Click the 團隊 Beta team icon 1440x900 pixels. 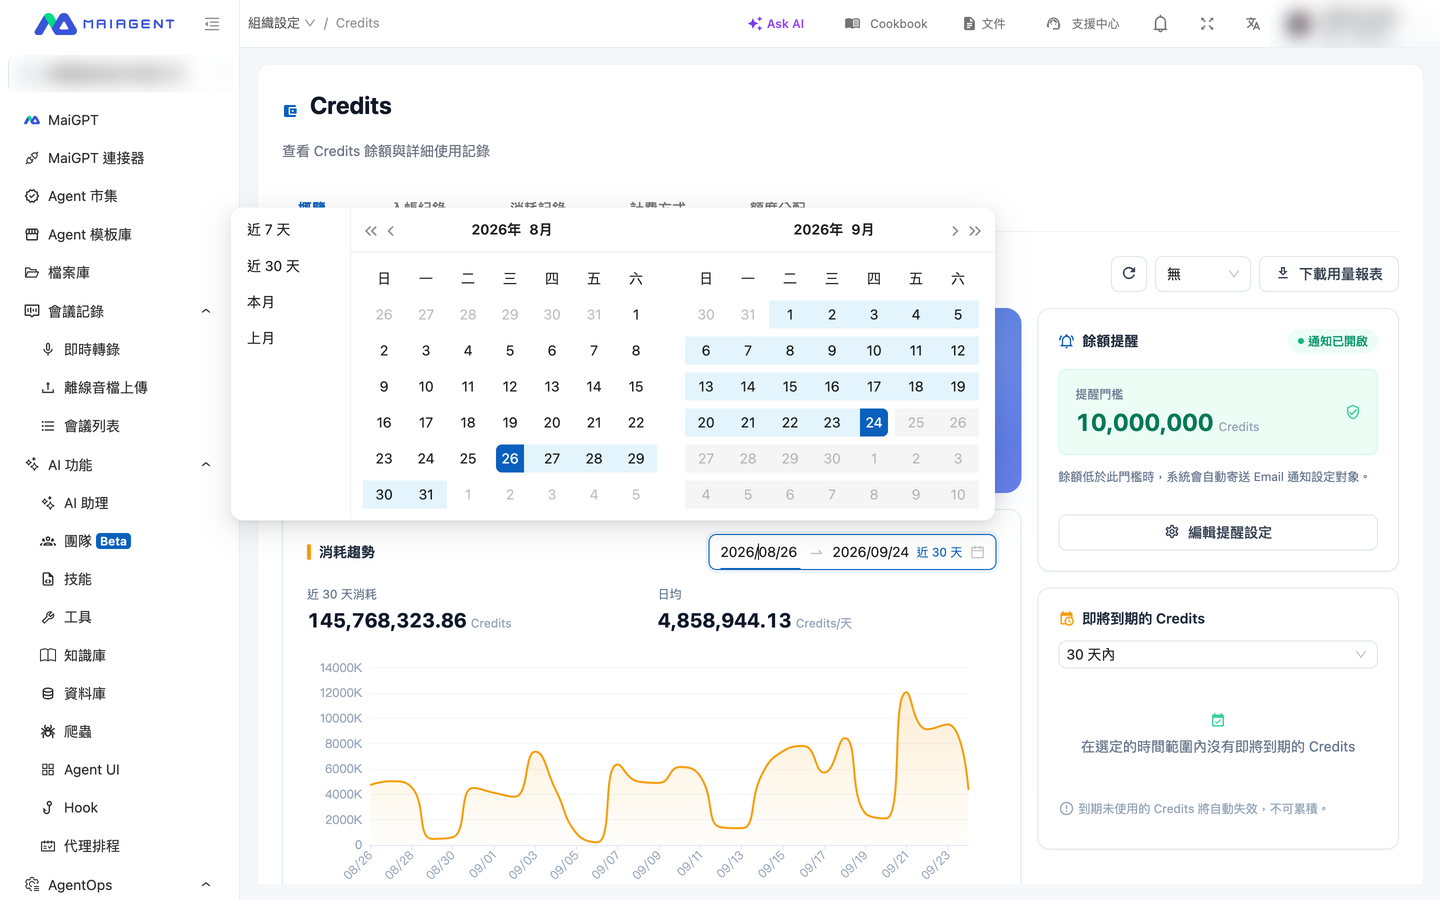tap(48, 541)
